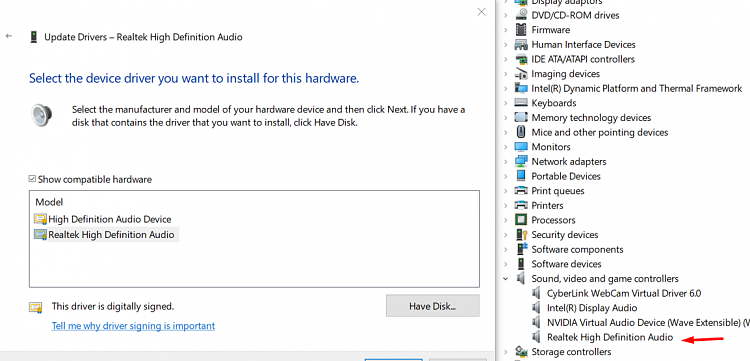Select Software components label
This screenshot has width=750, height=361.
click(577, 250)
